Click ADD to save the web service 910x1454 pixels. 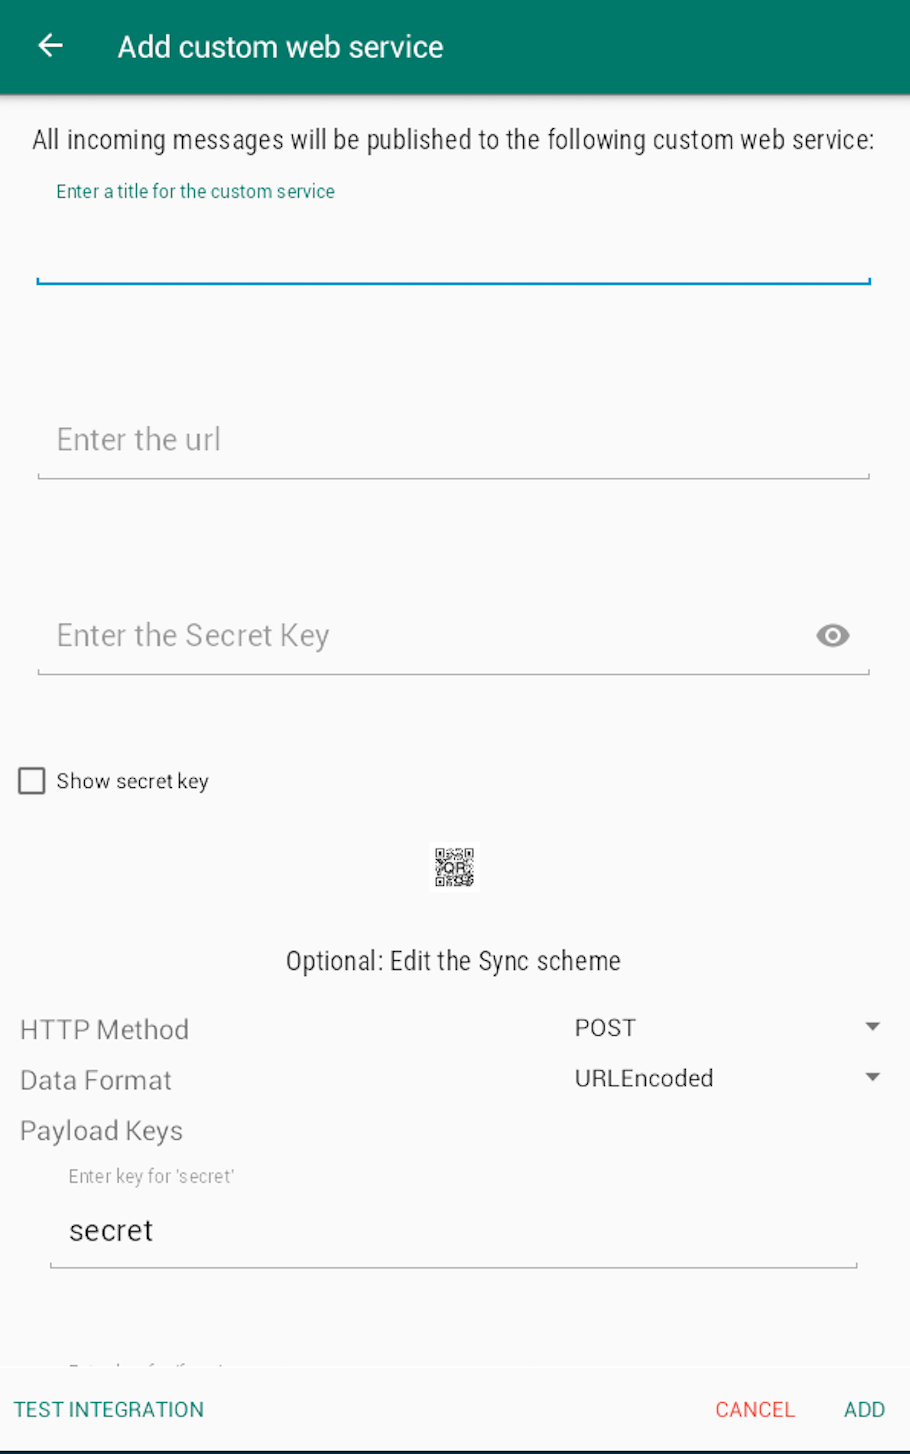click(x=864, y=1409)
